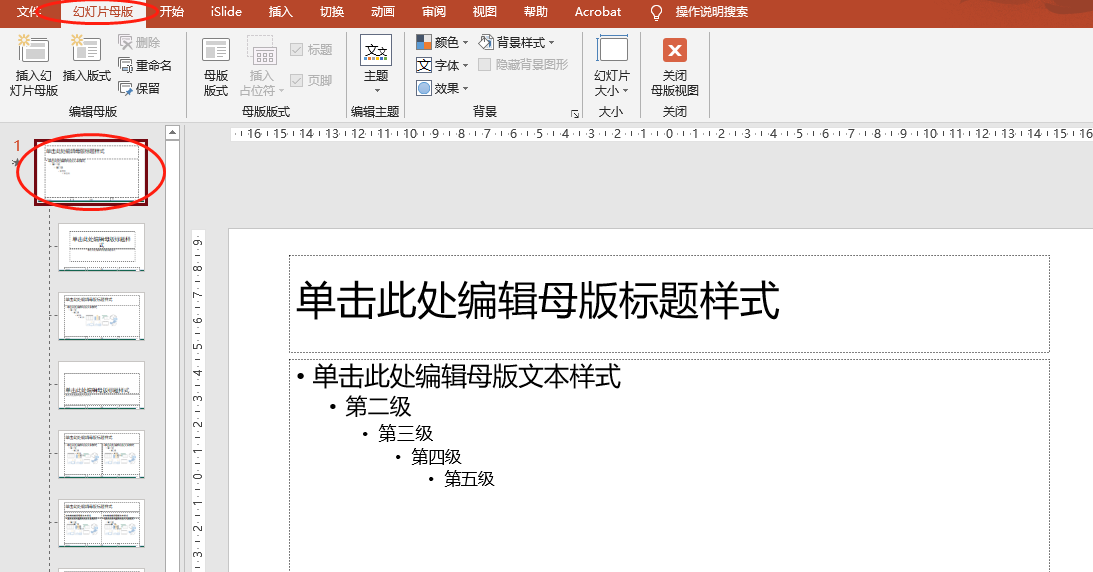Screen dimensions: 1093x572
Task: Switch to the Help (帮助) tab
Action: click(x=535, y=12)
